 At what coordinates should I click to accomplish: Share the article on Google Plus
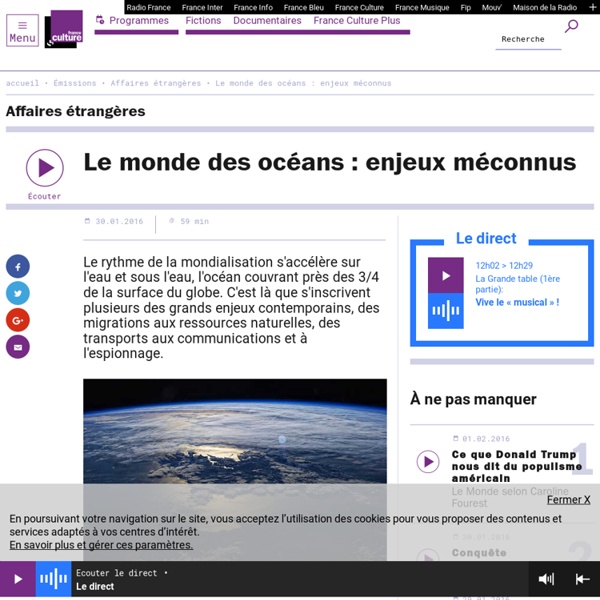[18, 320]
